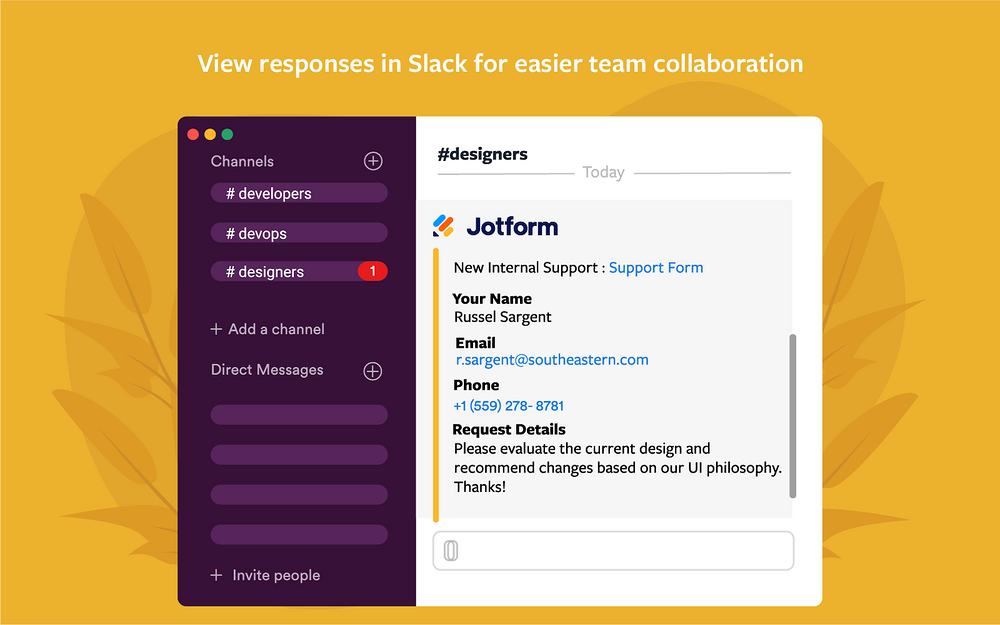Open the Support Form link
This screenshot has height=625, width=1000.
(656, 268)
